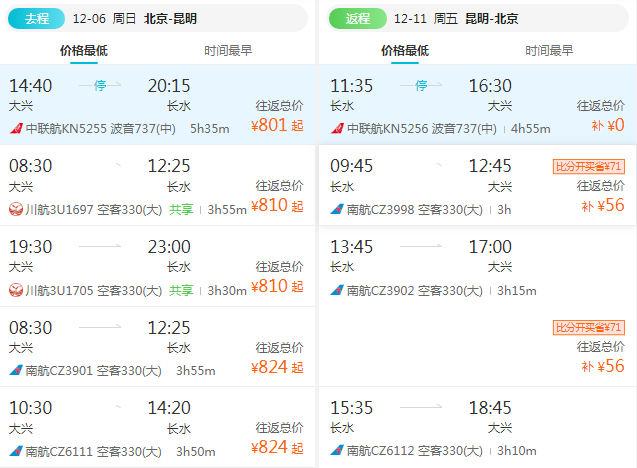Click the 09:45 return departure time
The width and height of the screenshot is (637, 468).
[x=351, y=166]
